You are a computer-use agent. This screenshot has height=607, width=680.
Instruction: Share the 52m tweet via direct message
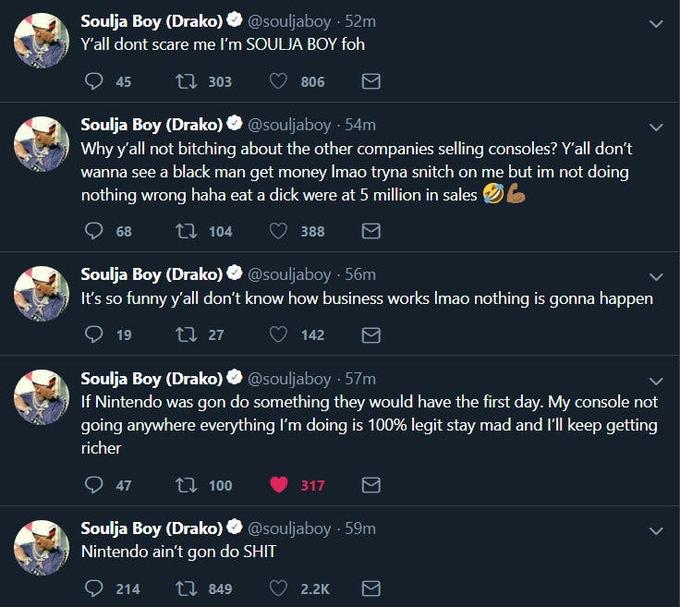pyautogui.click(x=370, y=81)
